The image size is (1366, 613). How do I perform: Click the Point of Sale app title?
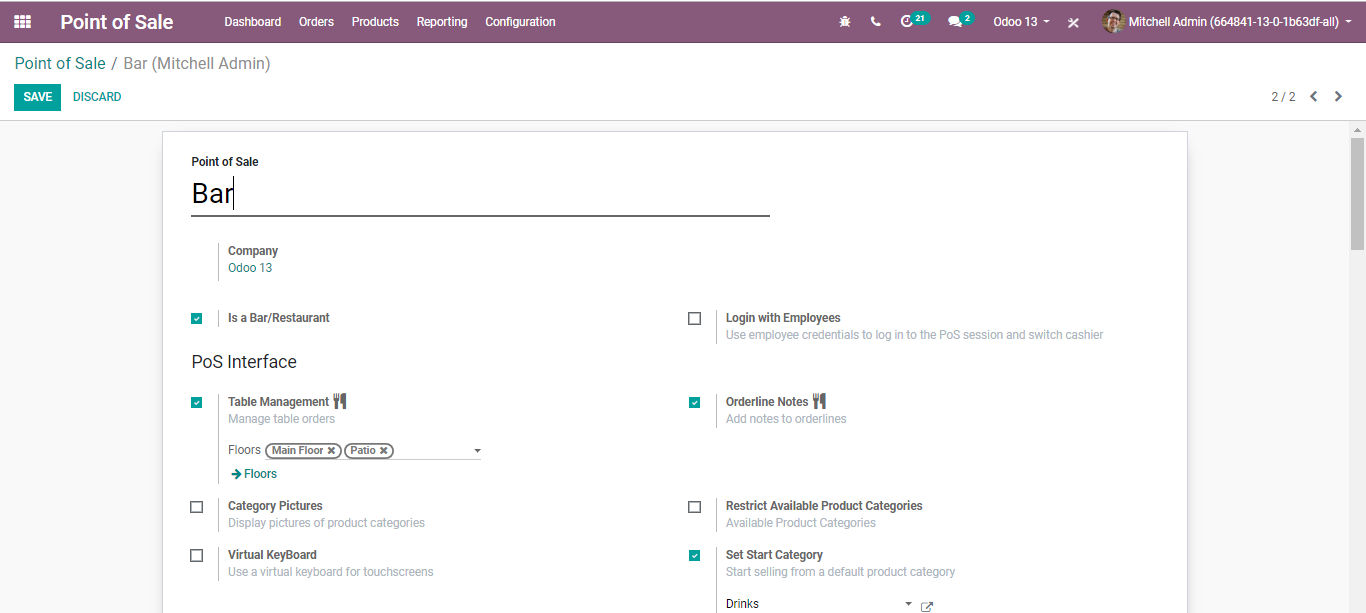117,22
